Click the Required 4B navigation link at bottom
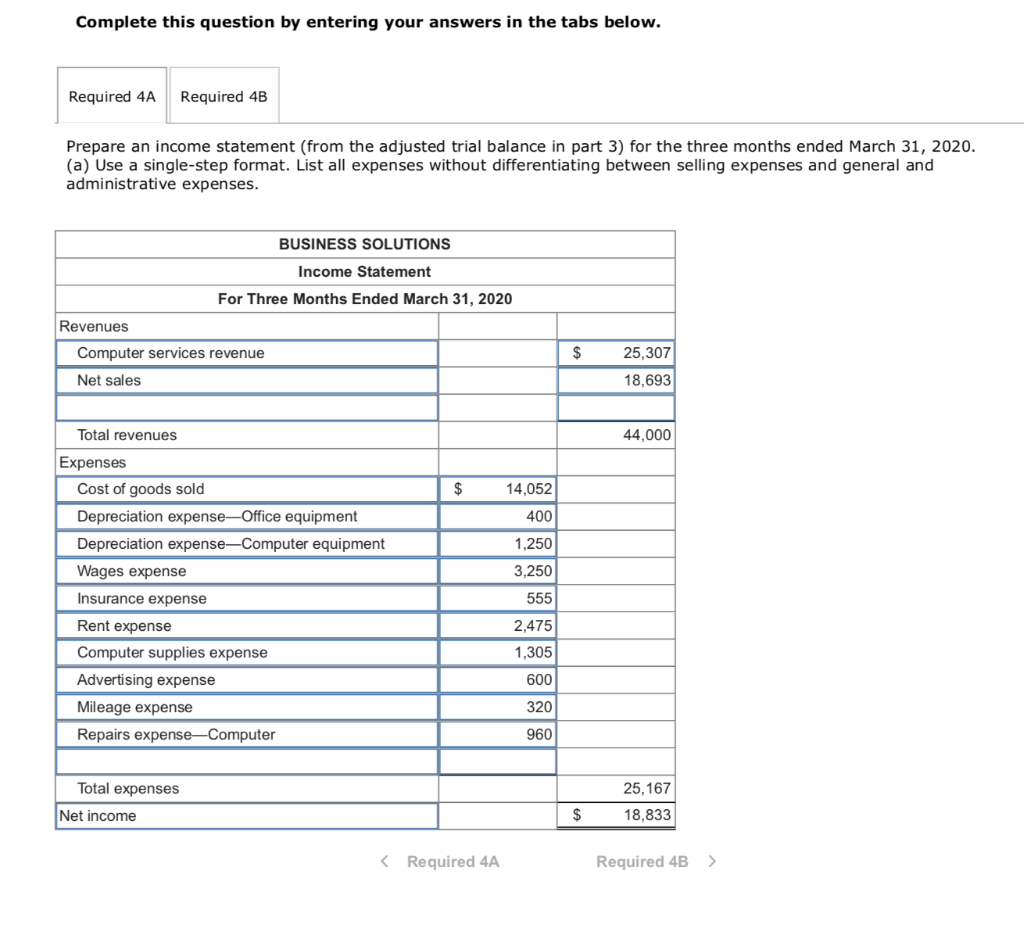1024x935 pixels. (x=641, y=861)
